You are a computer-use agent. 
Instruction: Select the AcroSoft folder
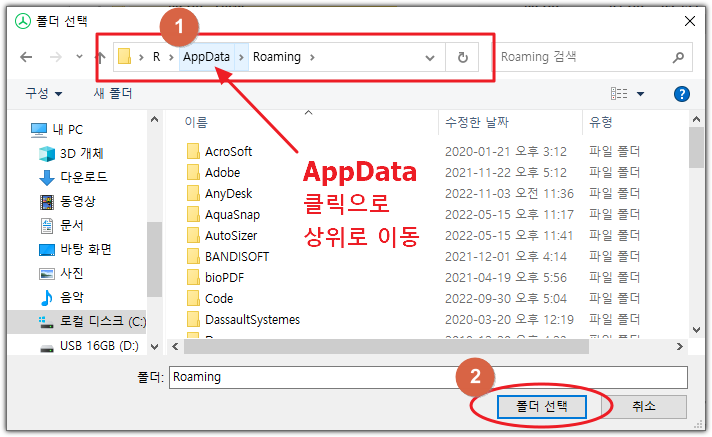[219, 151]
